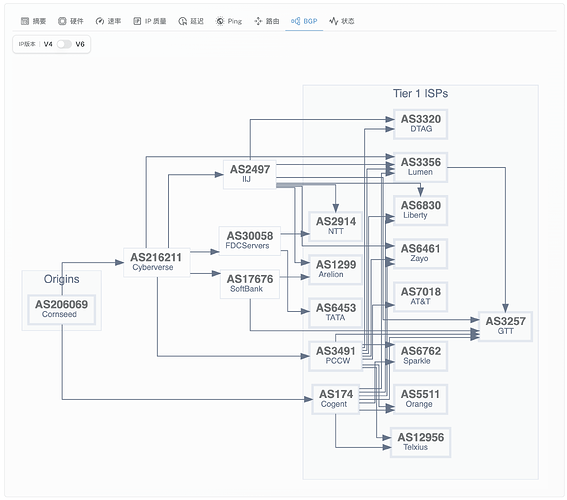The width and height of the screenshot is (567, 500).
Task: Go to the 延迟 latency tab
Action: [x=191, y=21]
